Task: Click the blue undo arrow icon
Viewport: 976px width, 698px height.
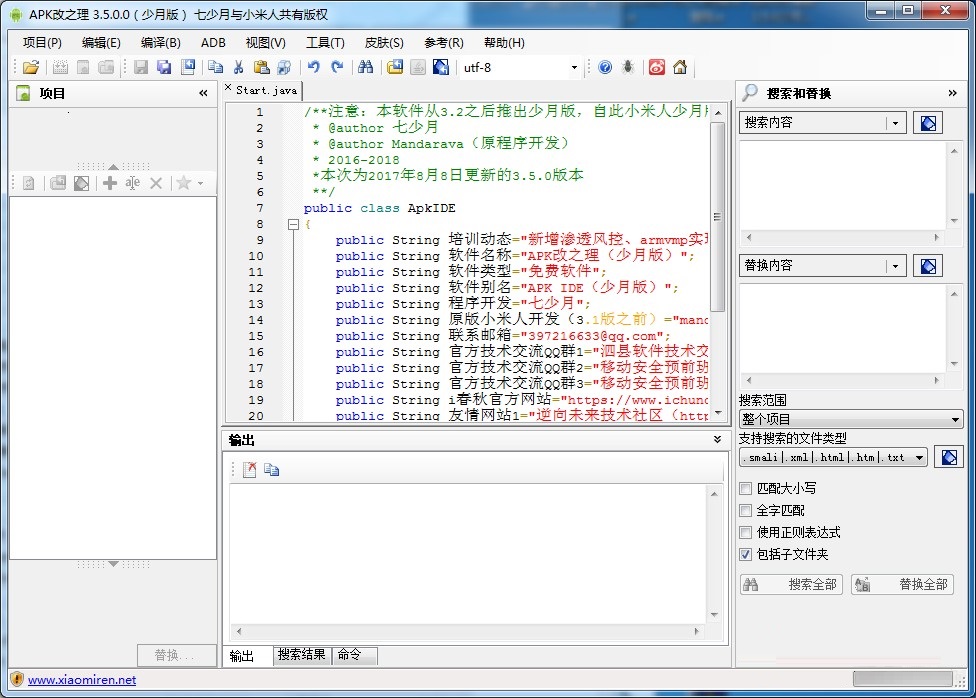Action: (314, 67)
